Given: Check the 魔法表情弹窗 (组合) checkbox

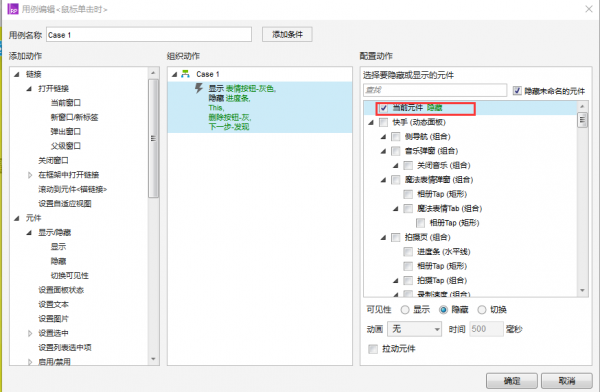Looking at the screenshot, I should coord(396,180).
